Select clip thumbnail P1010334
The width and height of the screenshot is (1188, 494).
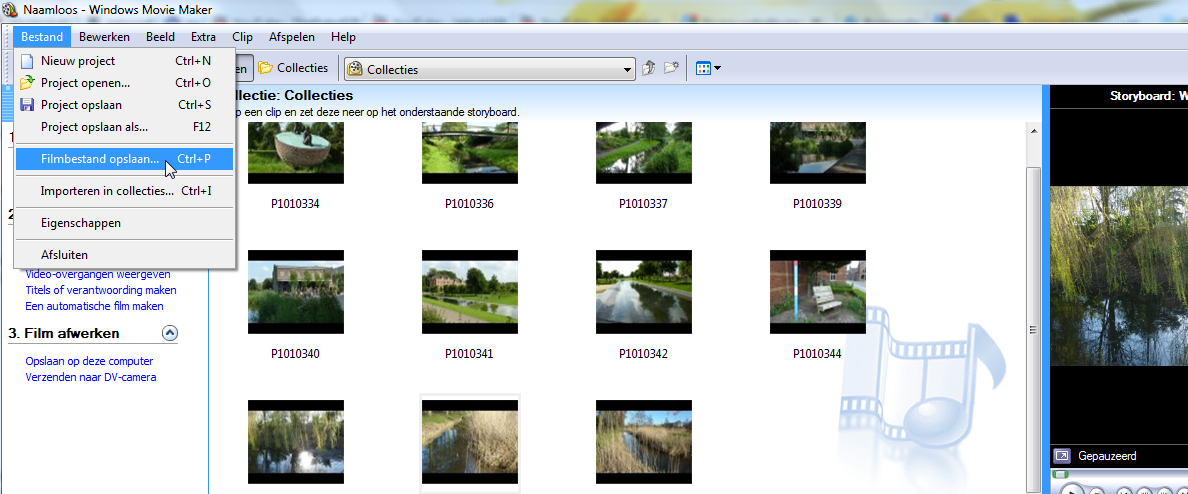point(295,153)
